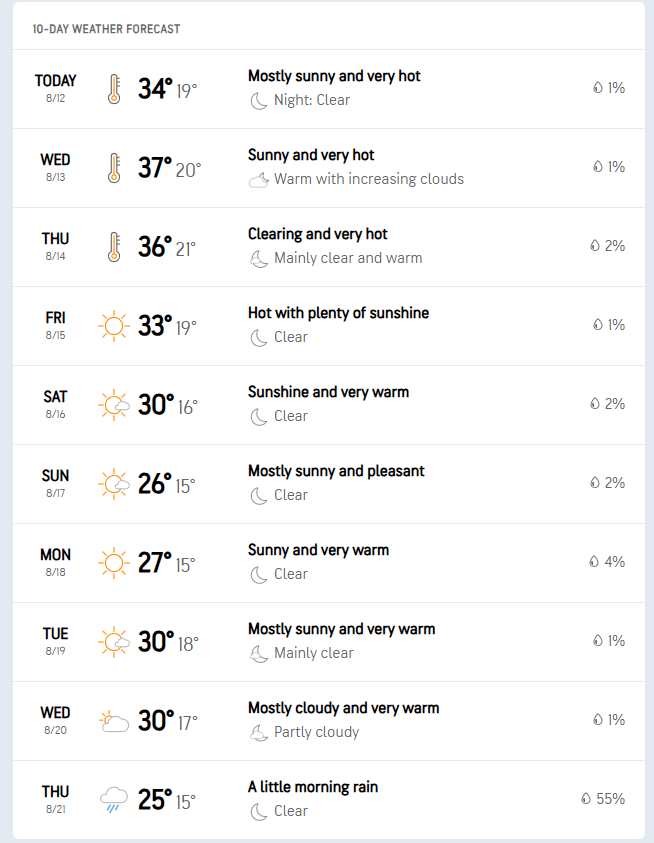654x843 pixels.
Task: Click the raindrop icon next to 55%
Action: pos(586,799)
